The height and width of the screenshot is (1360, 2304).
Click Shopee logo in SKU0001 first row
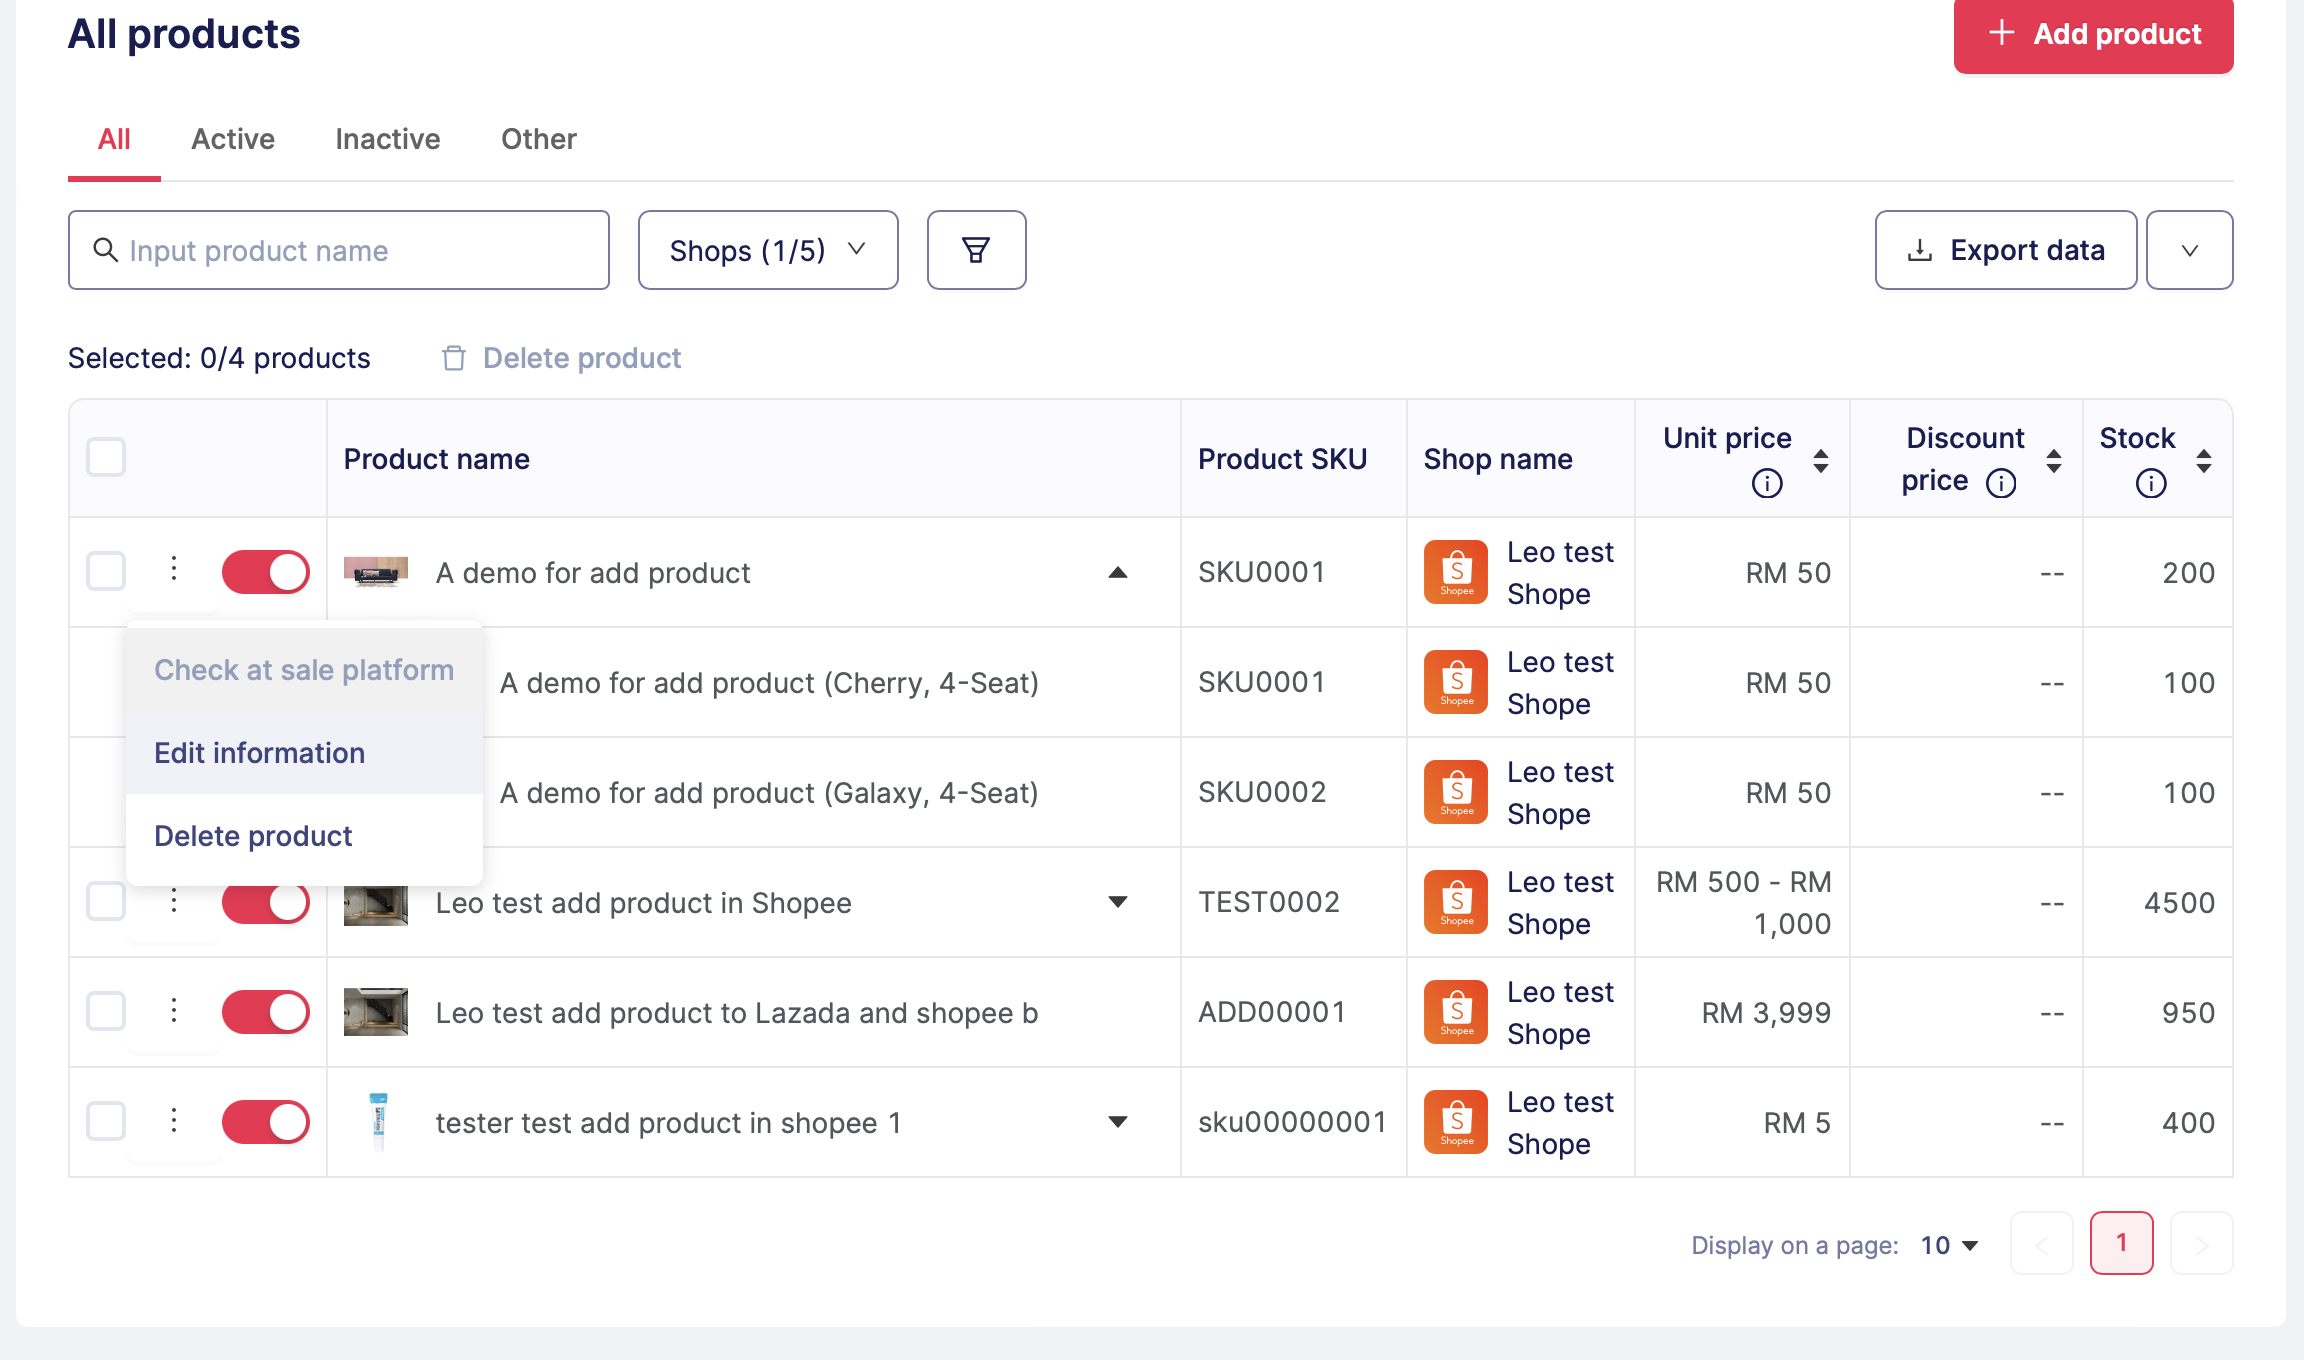(x=1456, y=572)
